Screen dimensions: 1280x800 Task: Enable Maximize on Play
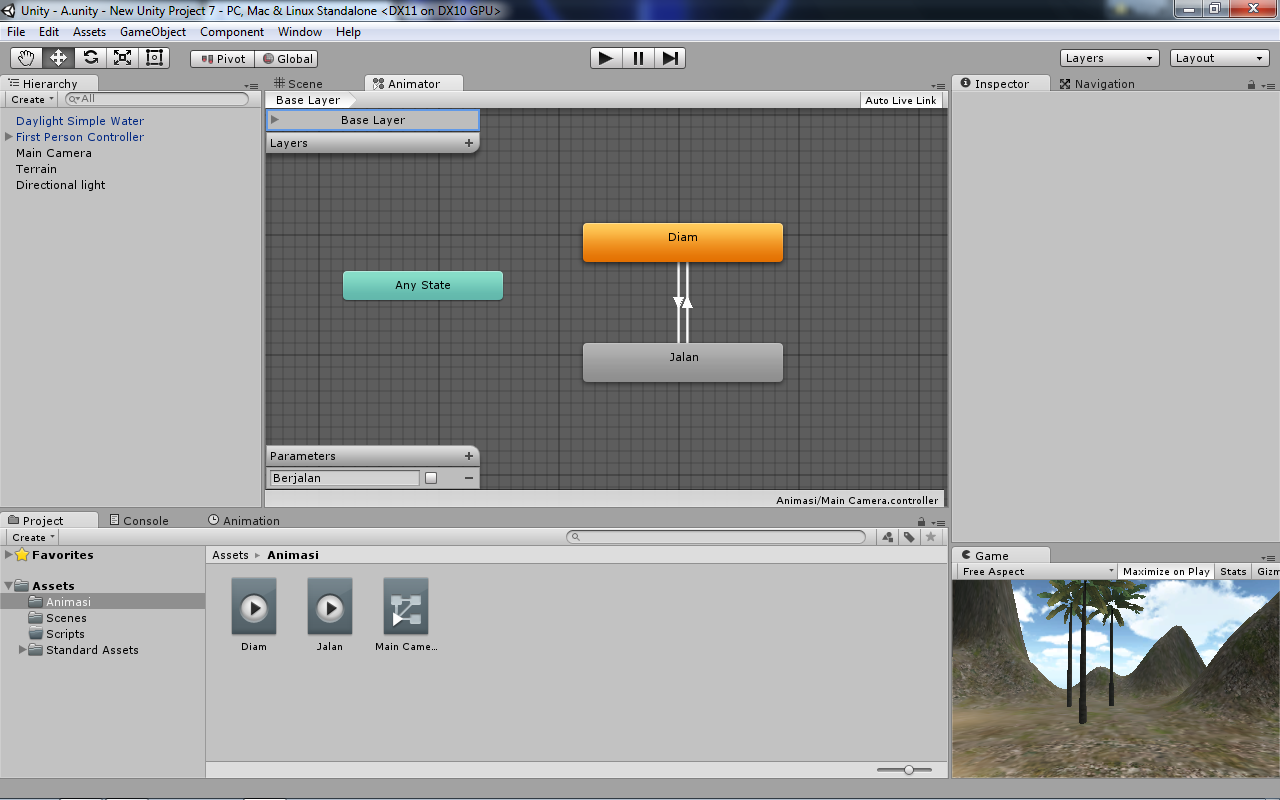point(1166,571)
